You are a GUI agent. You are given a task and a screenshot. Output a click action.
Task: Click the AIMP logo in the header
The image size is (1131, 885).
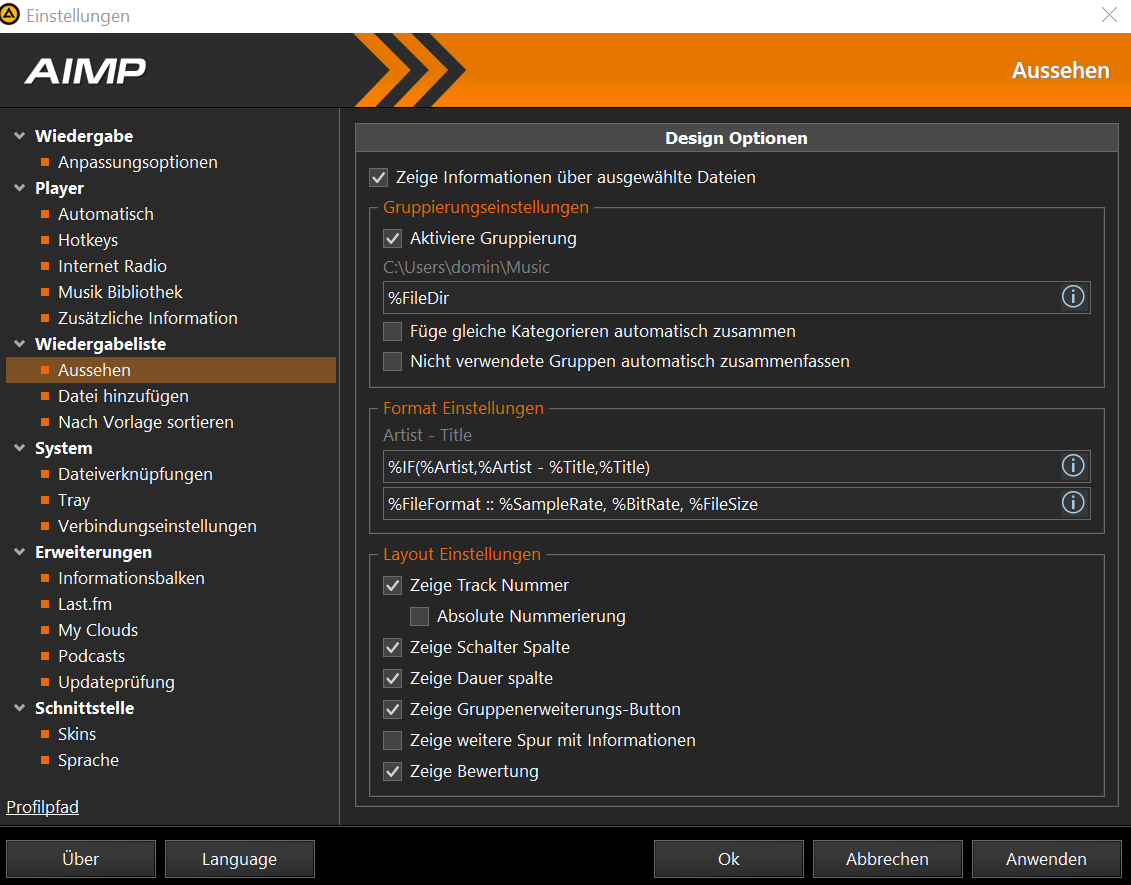coord(85,71)
